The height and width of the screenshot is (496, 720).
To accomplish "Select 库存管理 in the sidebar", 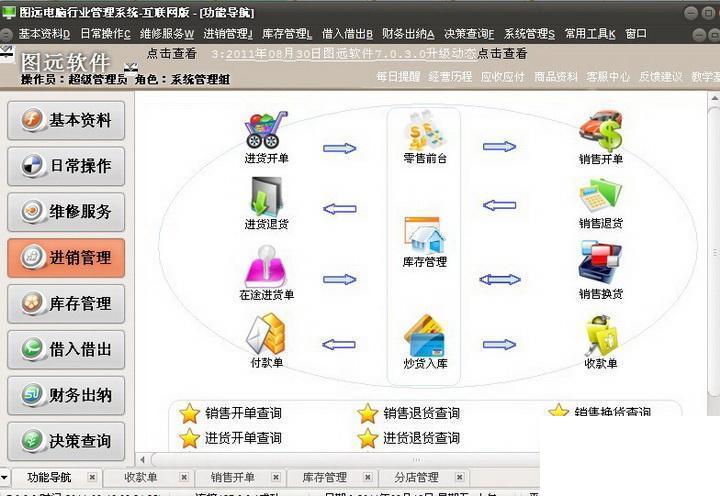I will coord(66,304).
